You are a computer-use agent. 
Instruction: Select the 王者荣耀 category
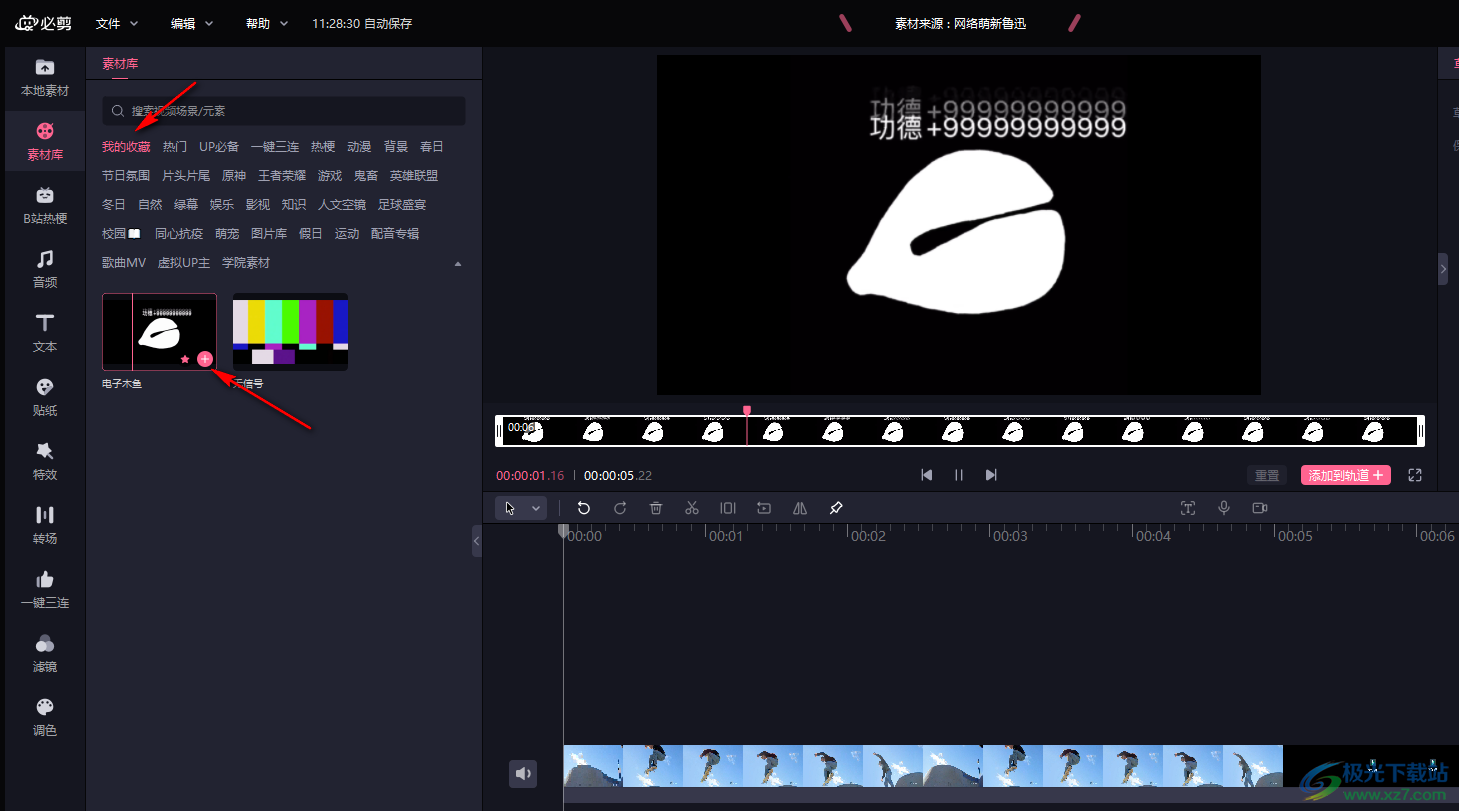(x=282, y=176)
